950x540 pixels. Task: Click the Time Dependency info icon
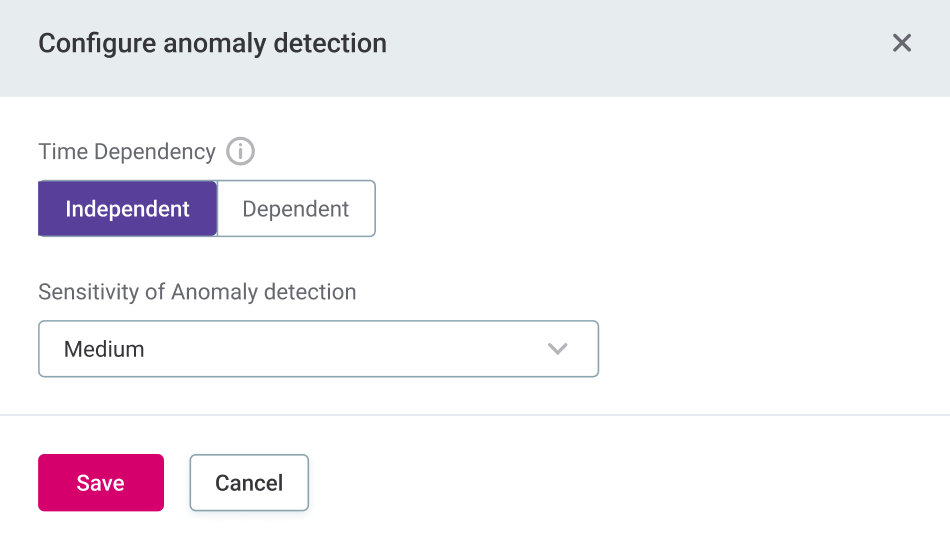click(x=240, y=152)
